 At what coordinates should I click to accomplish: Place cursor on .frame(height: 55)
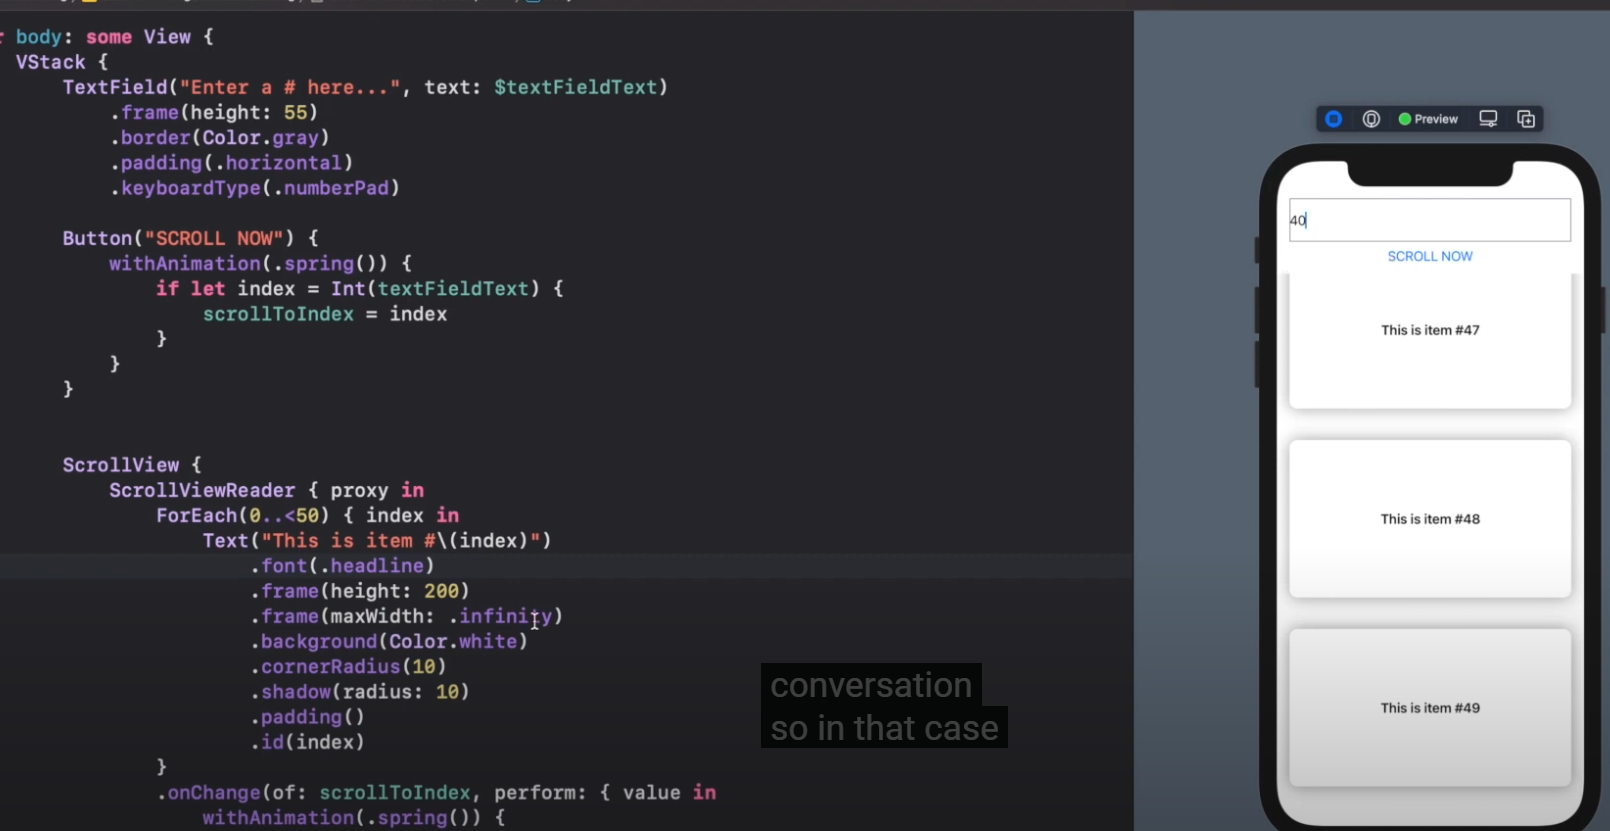tap(214, 112)
